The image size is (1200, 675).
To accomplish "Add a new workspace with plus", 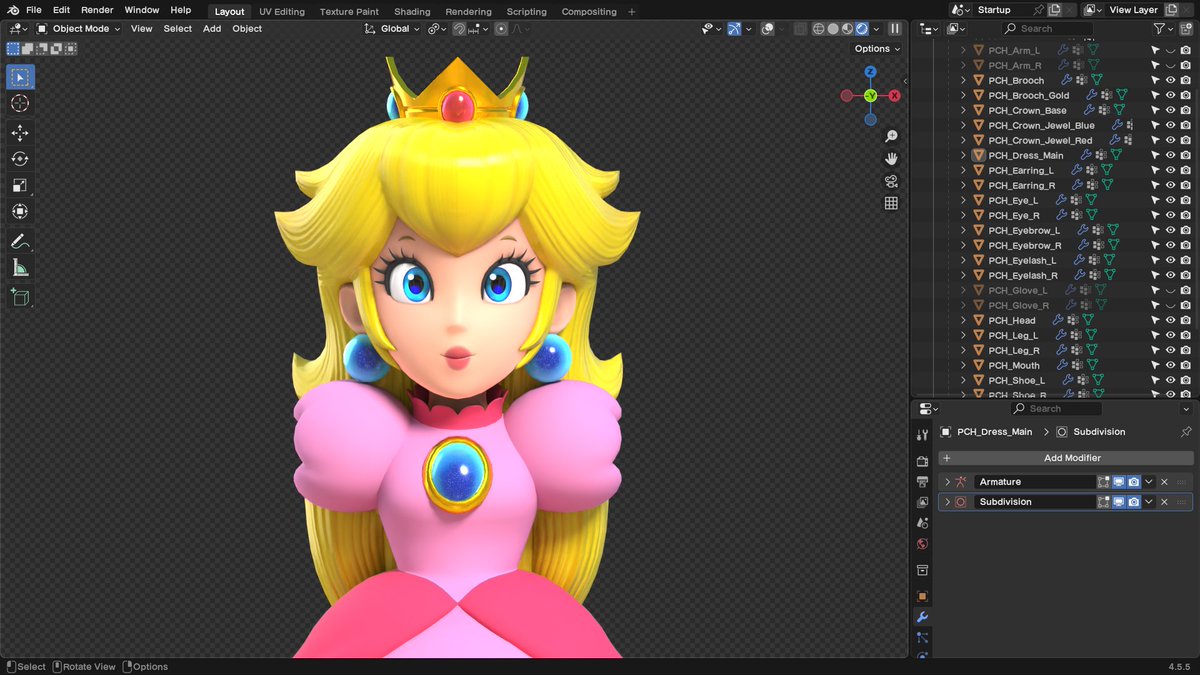I will coord(631,12).
